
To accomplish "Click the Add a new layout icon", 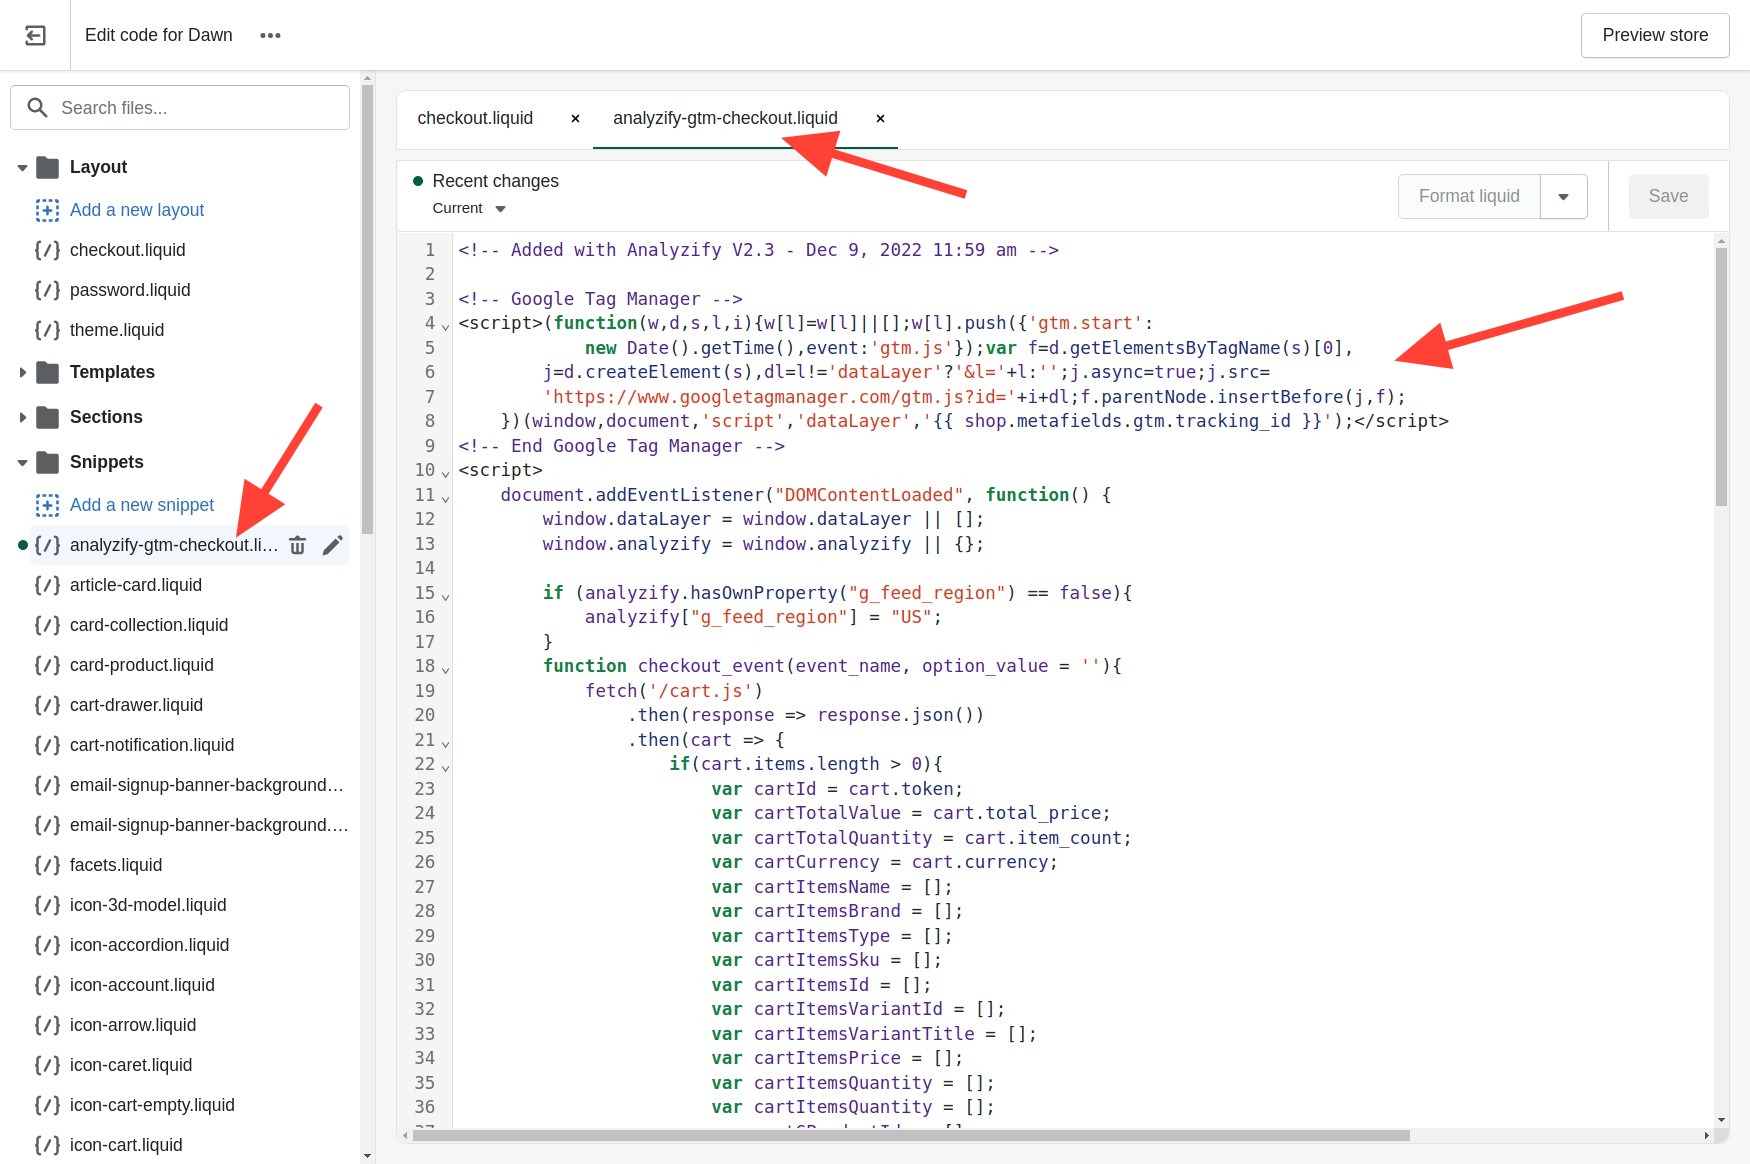I will point(47,210).
